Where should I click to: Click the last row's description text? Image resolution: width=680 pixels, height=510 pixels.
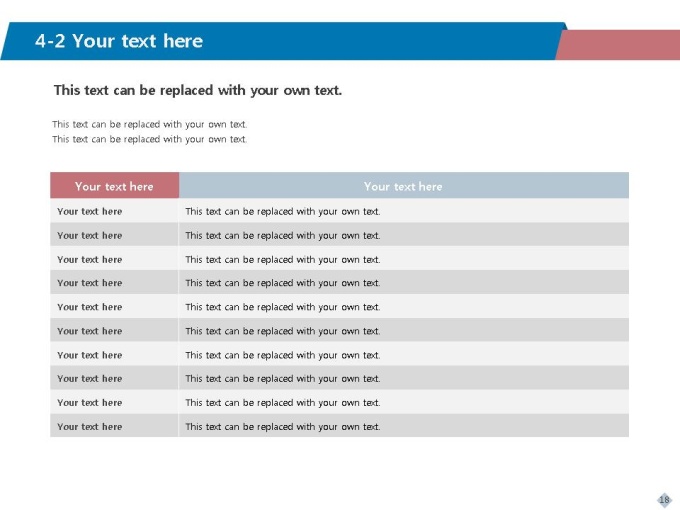pyautogui.click(x=283, y=426)
